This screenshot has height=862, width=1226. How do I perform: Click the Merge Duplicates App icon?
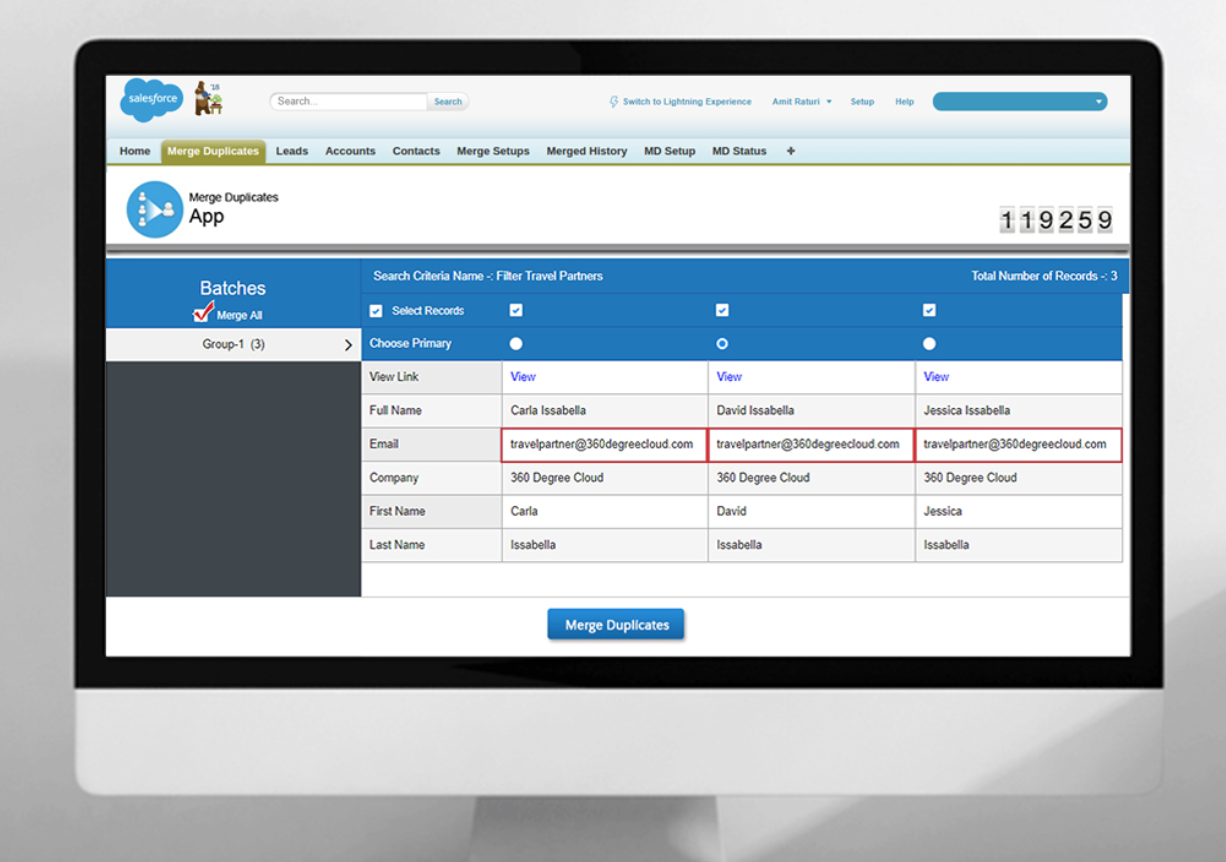point(154,209)
